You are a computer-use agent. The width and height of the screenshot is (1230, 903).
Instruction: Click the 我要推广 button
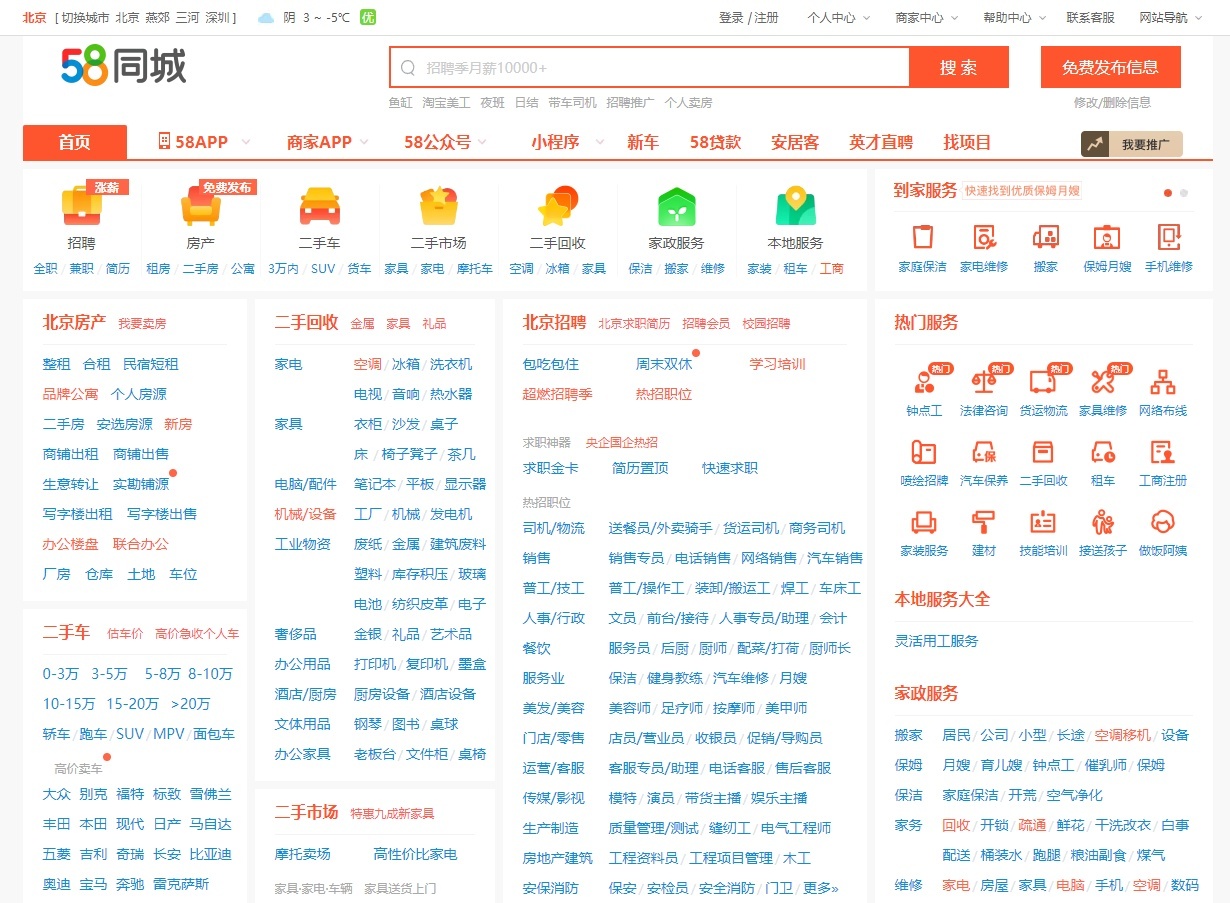click(x=1131, y=144)
